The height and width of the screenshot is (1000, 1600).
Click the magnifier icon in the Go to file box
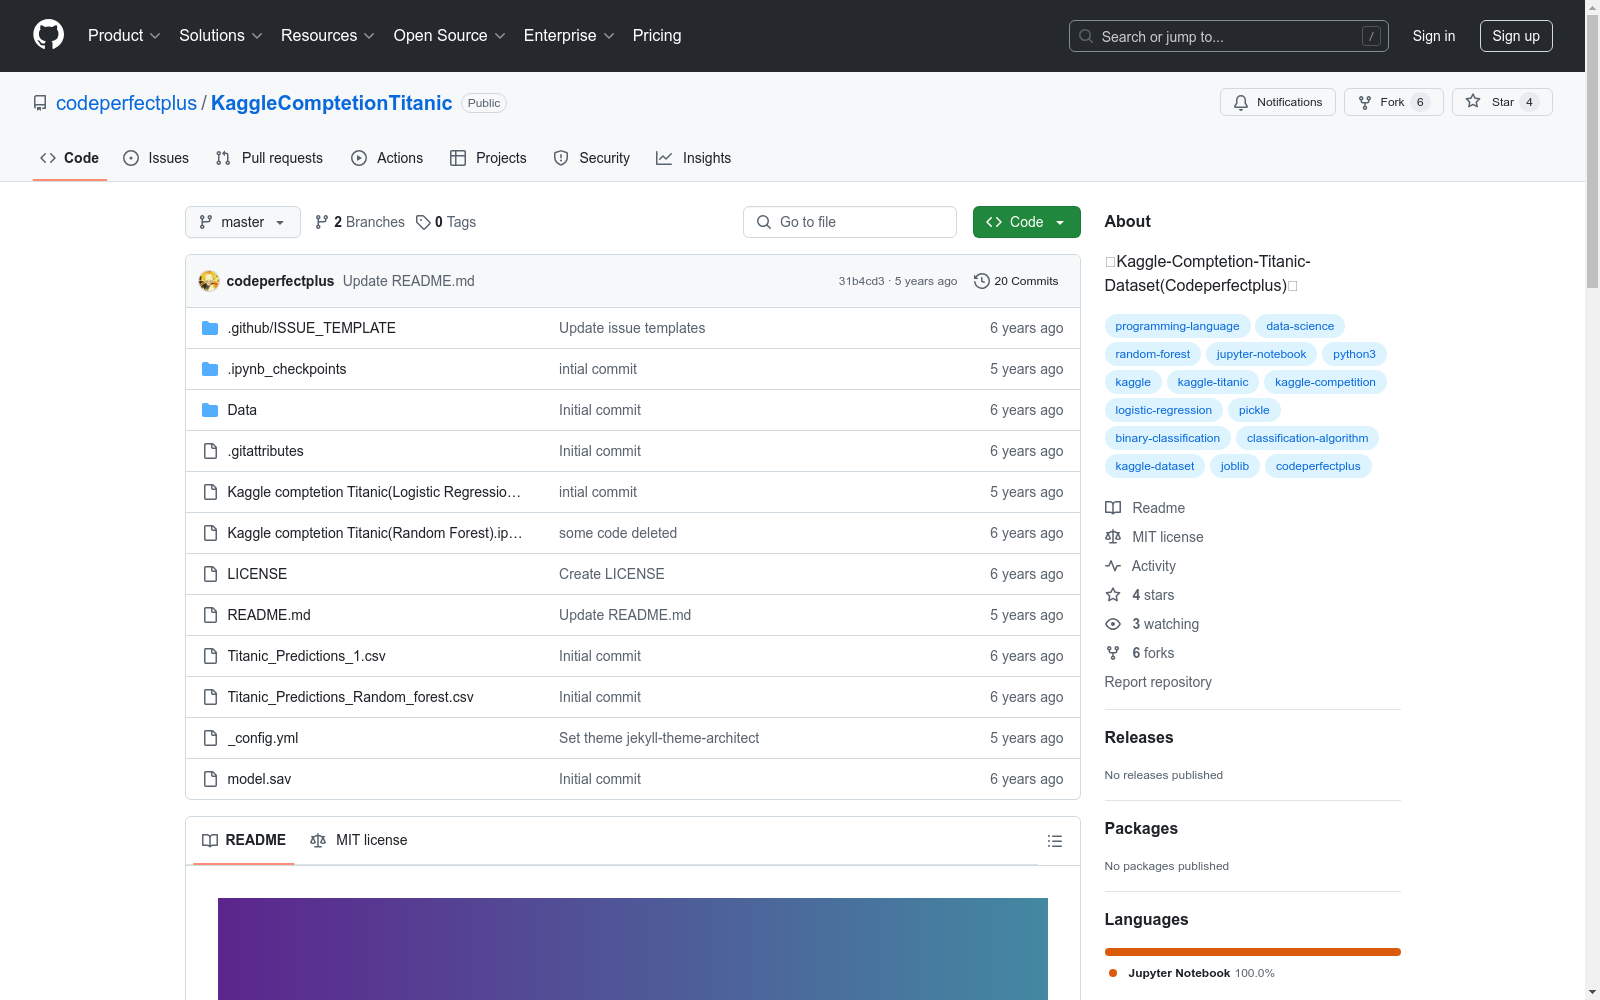764,222
